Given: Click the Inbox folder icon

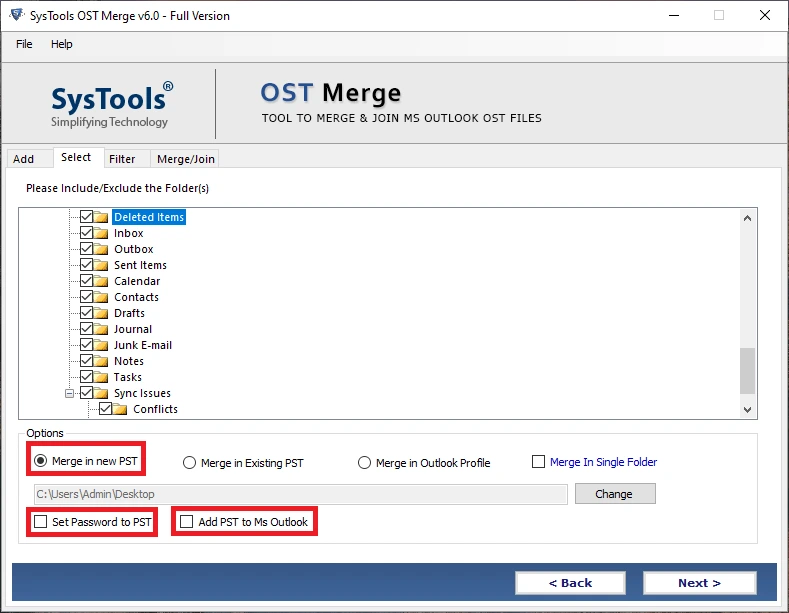Looking at the screenshot, I should 101,234.
